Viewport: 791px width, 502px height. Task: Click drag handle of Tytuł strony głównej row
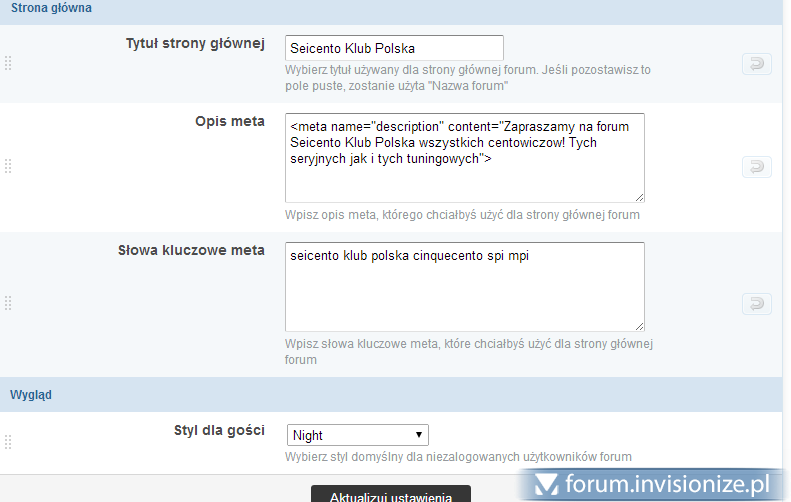[x=8, y=64]
